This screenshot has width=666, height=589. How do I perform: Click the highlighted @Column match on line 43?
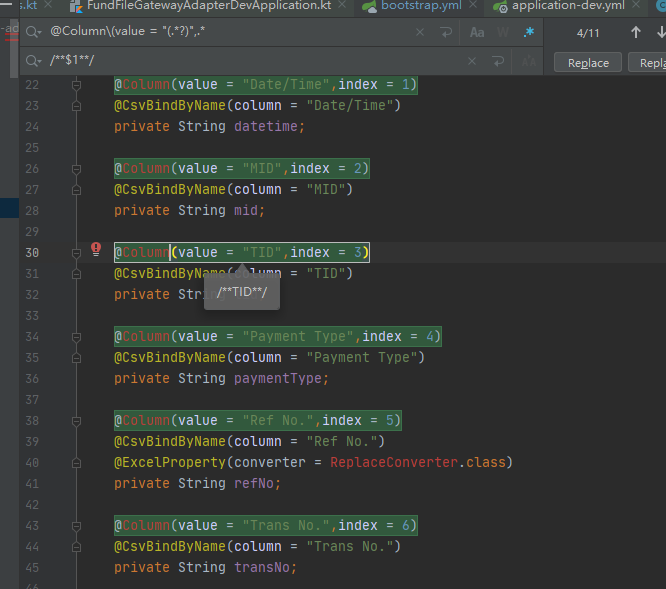[266, 525]
